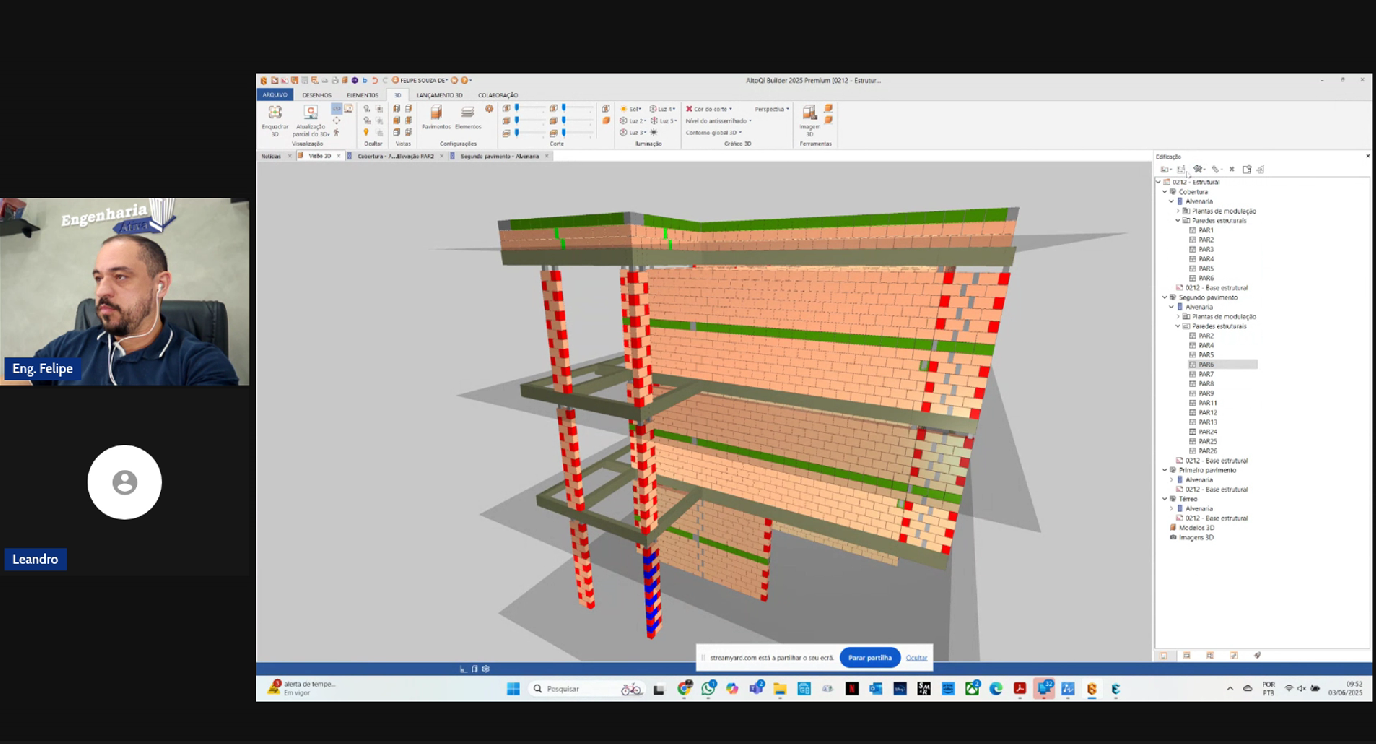Click the Imagem 3D tool icon

tap(810, 113)
